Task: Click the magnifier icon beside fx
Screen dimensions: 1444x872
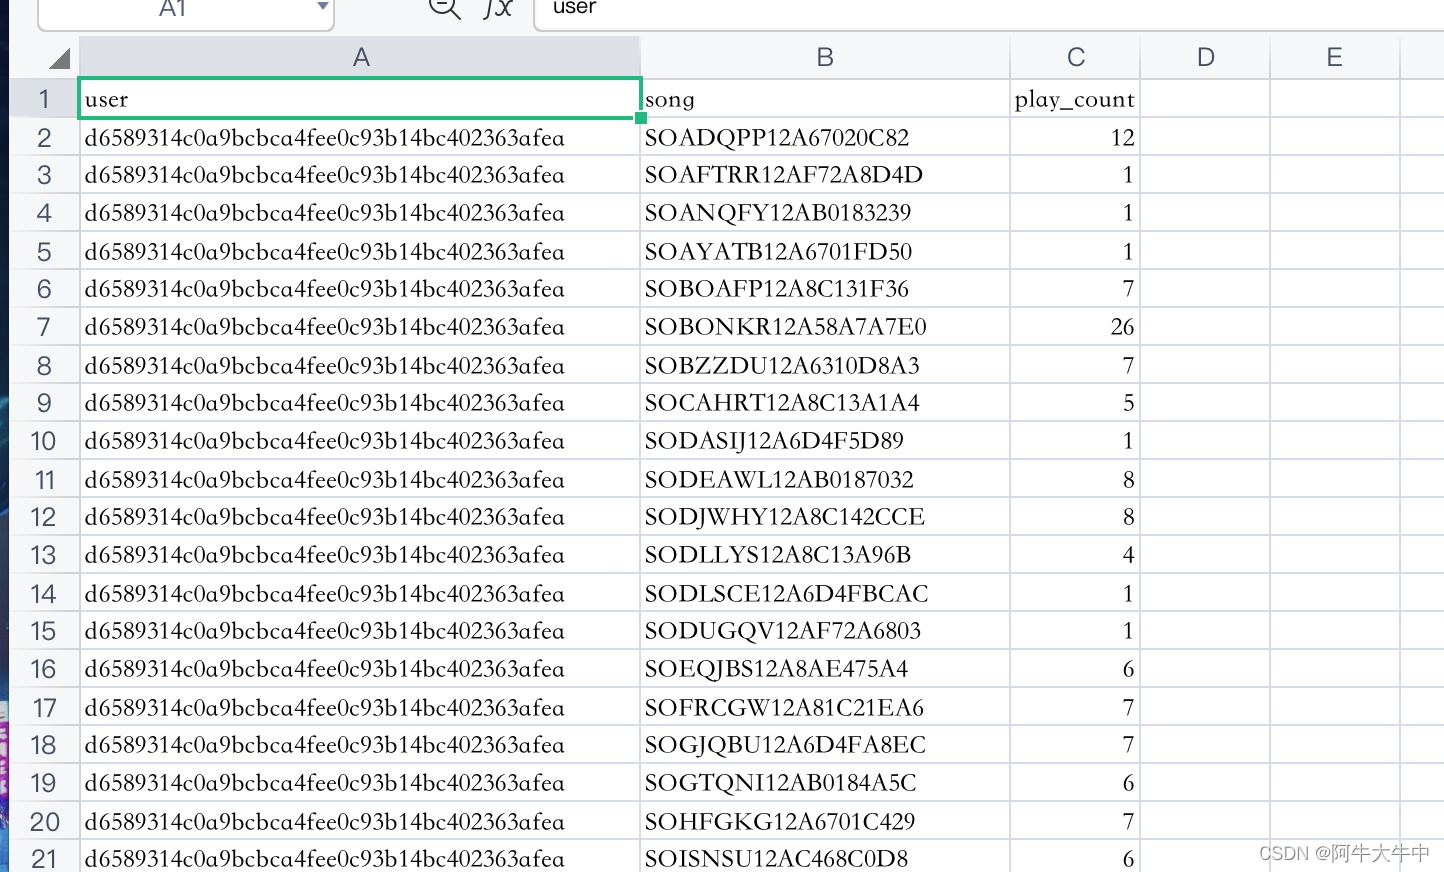Action: [x=444, y=8]
